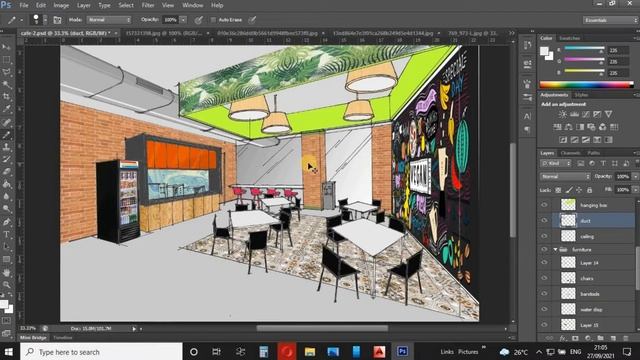Lock image pixels brush icon
640x360 pixels.
(569, 190)
